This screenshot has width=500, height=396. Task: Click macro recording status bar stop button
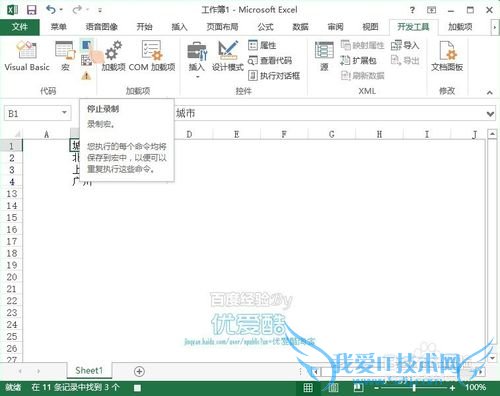click(137, 388)
